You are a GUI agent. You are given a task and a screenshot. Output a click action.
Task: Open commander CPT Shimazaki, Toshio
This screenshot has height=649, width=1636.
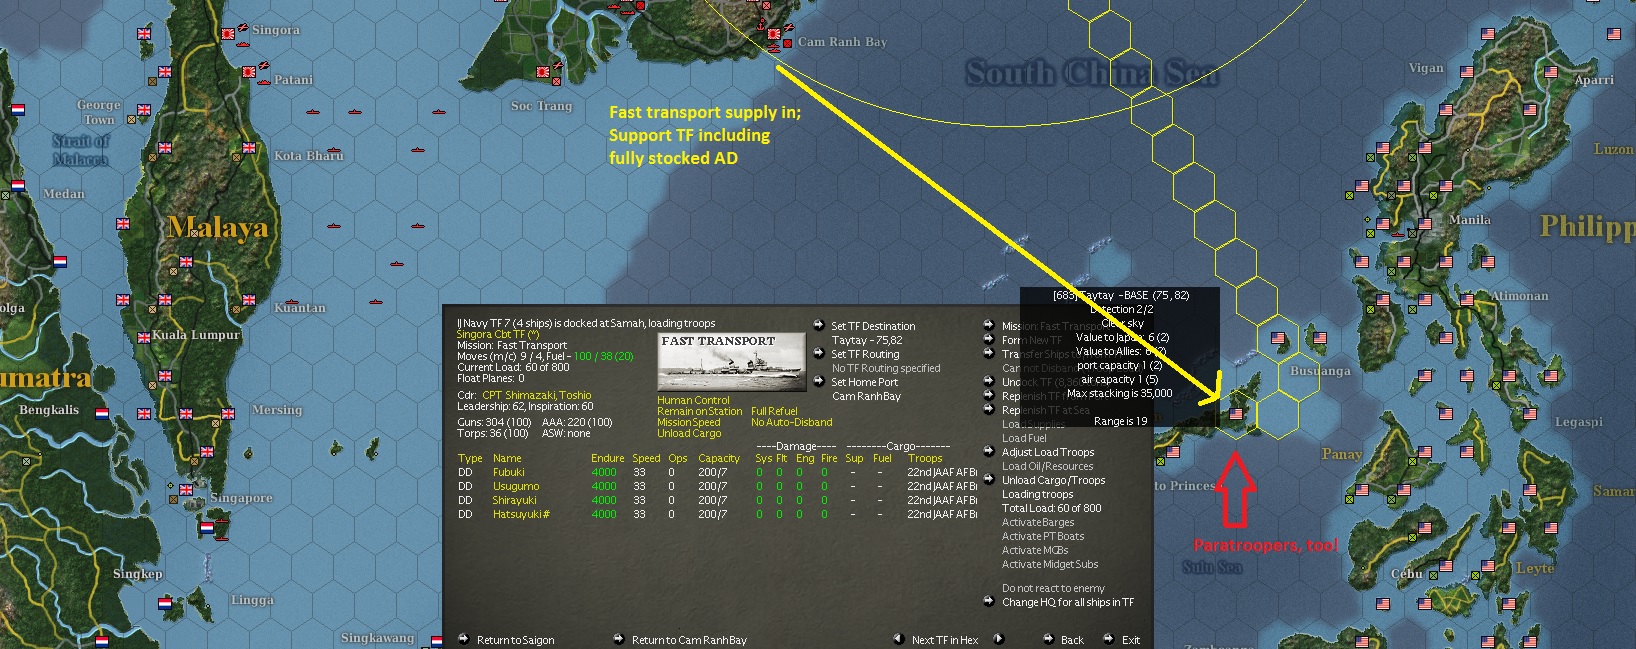[537, 395]
